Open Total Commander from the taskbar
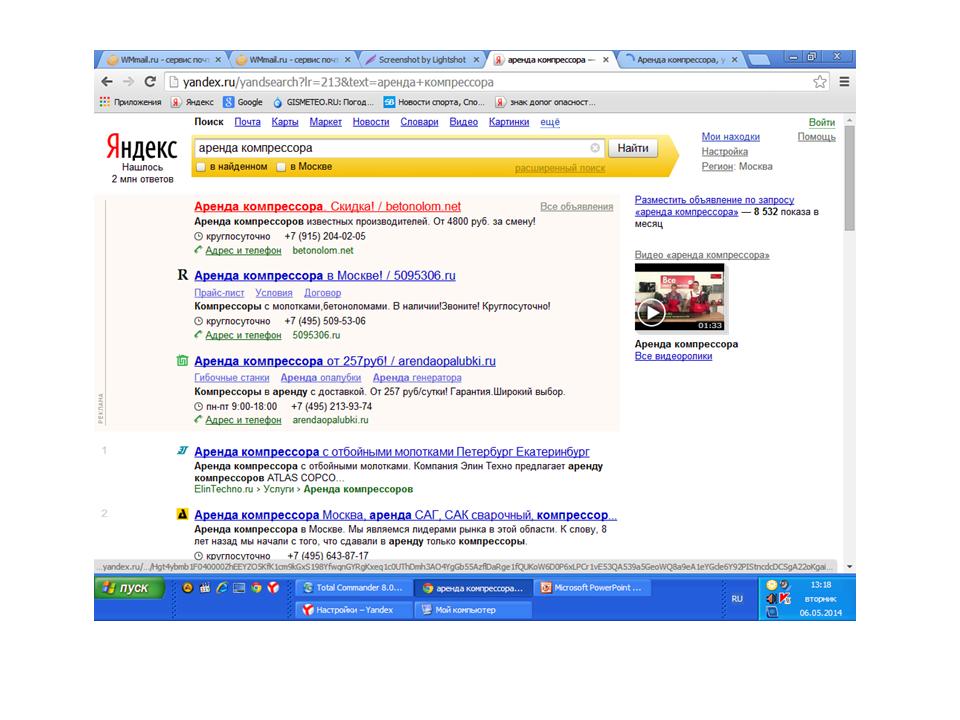The width and height of the screenshot is (960, 720). click(354, 588)
